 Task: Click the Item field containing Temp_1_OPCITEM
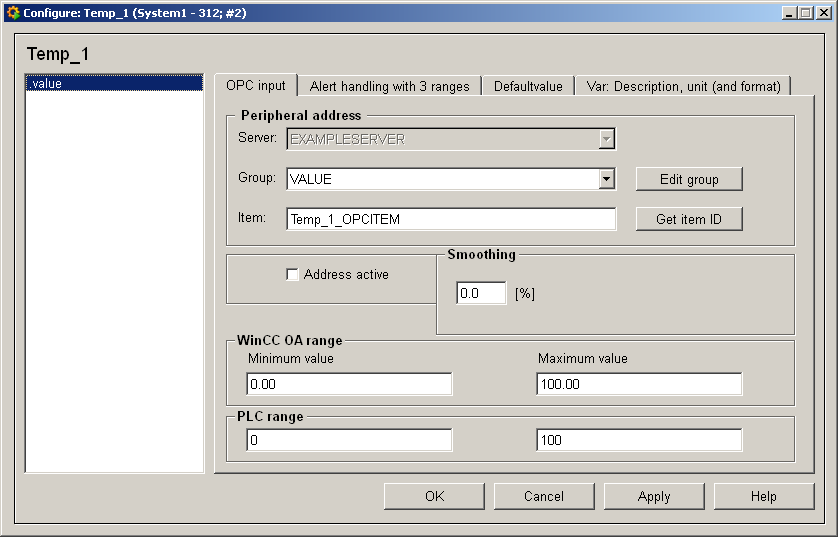pos(450,219)
